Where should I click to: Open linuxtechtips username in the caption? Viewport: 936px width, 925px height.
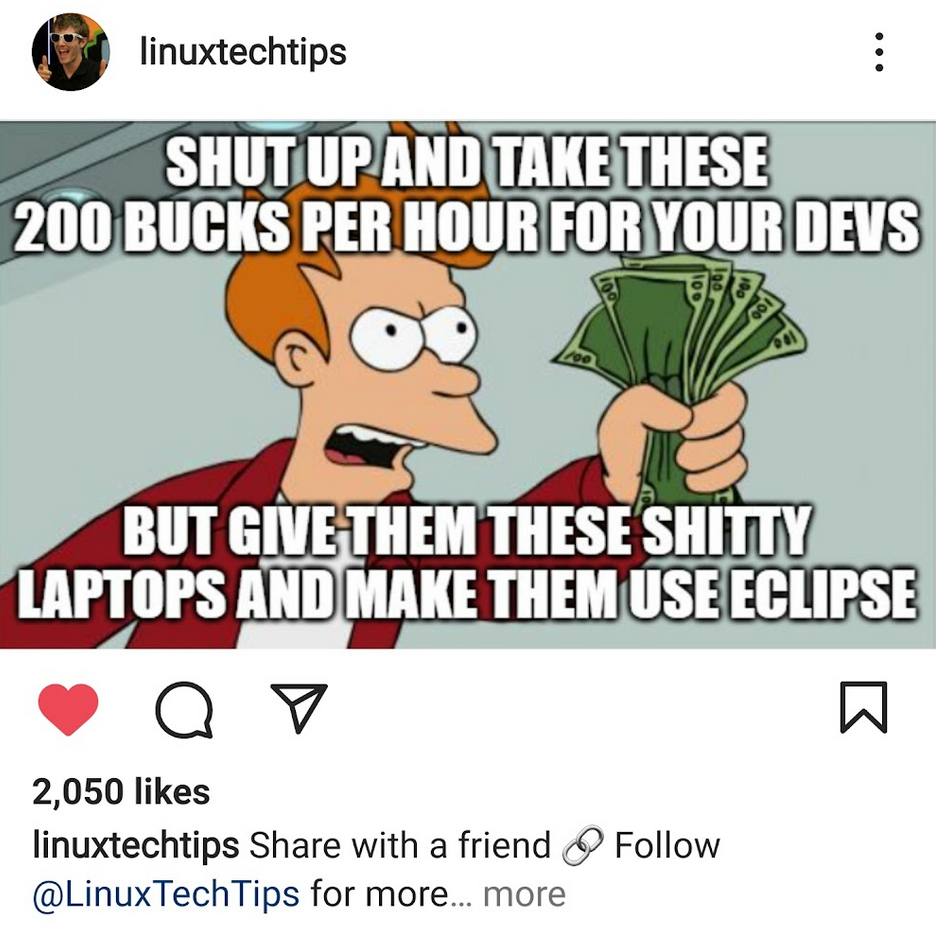pos(136,845)
